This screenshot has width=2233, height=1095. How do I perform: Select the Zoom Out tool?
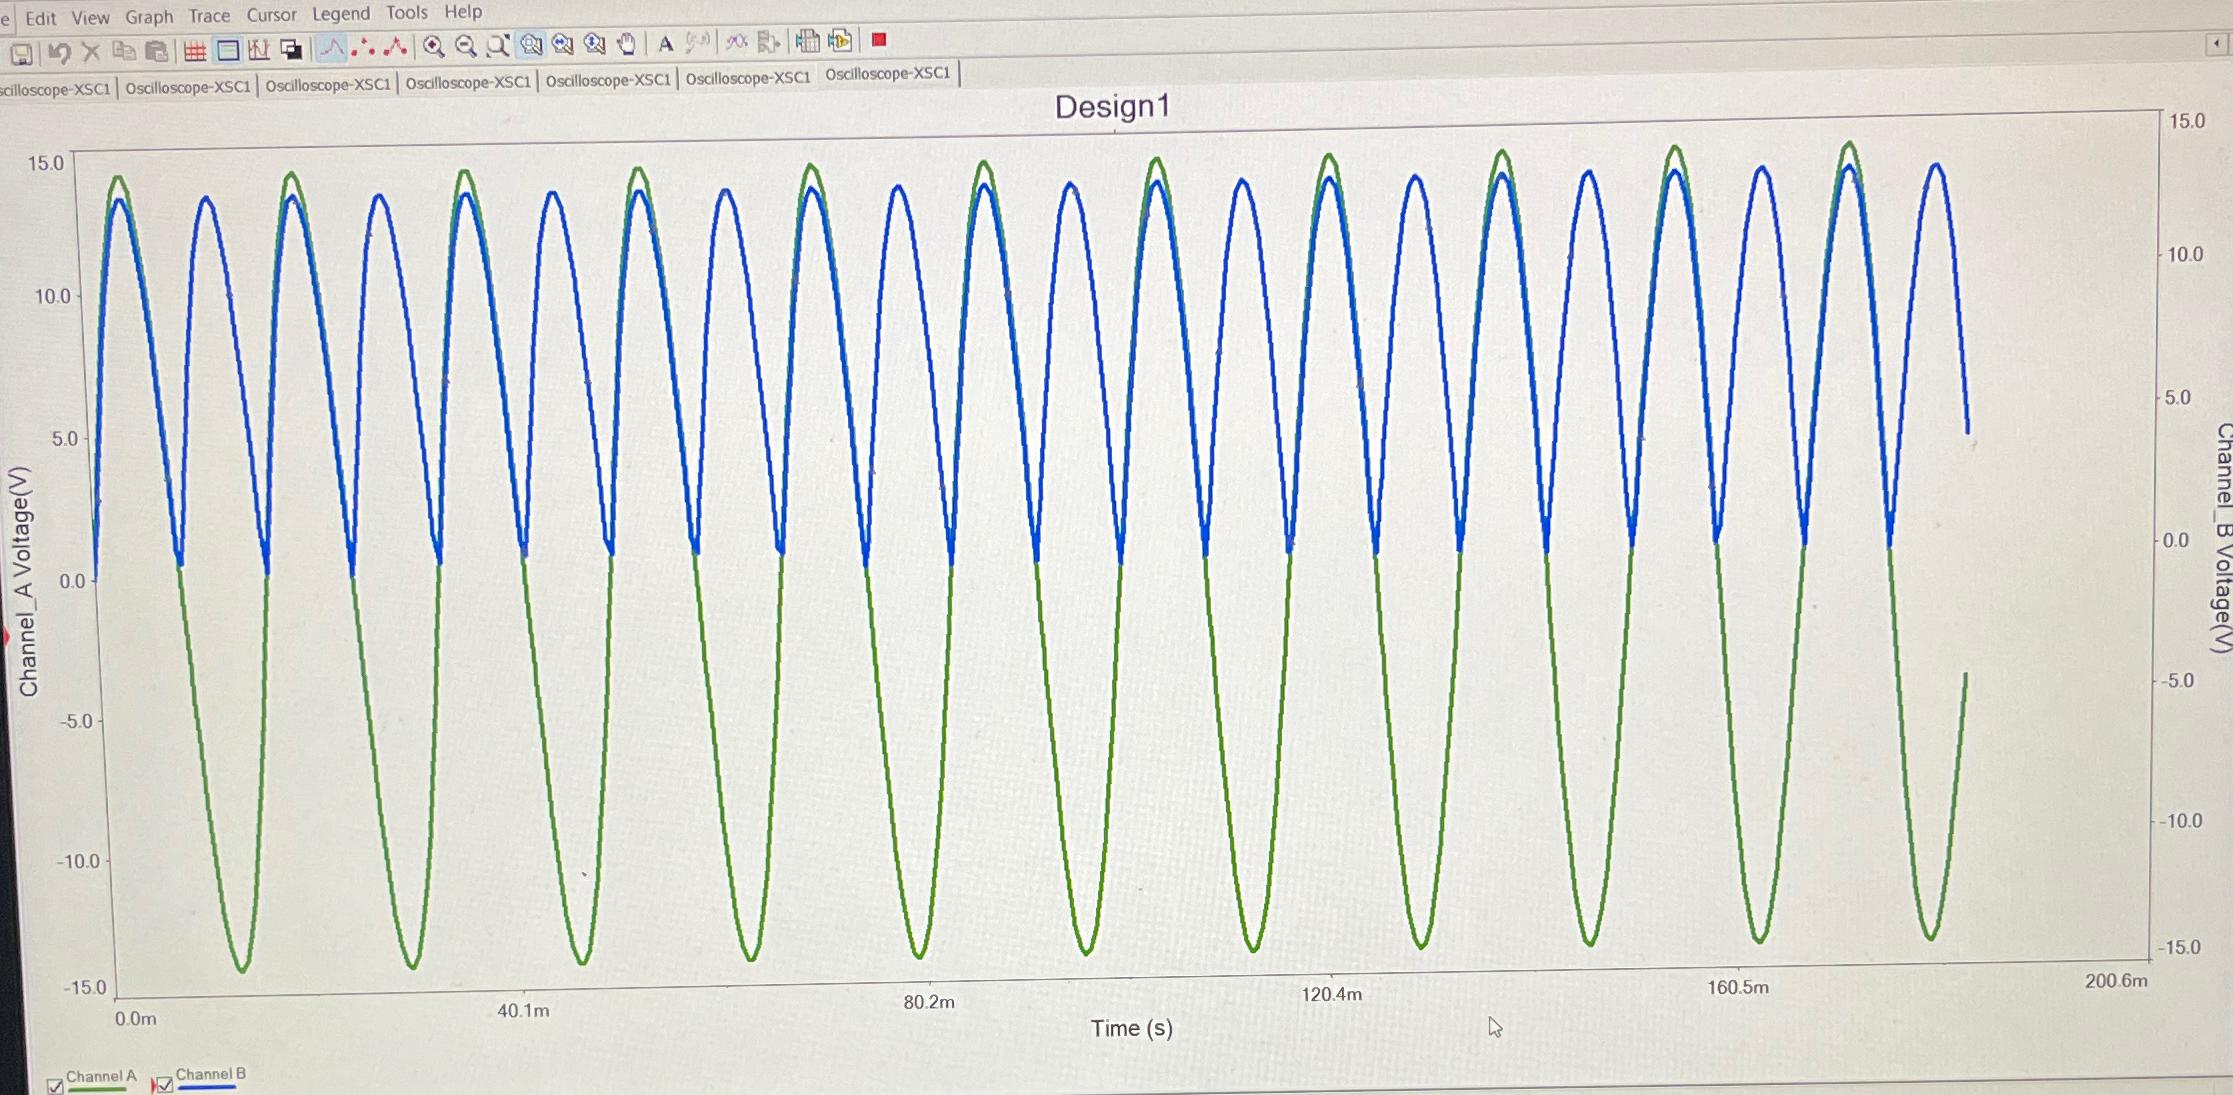point(463,44)
